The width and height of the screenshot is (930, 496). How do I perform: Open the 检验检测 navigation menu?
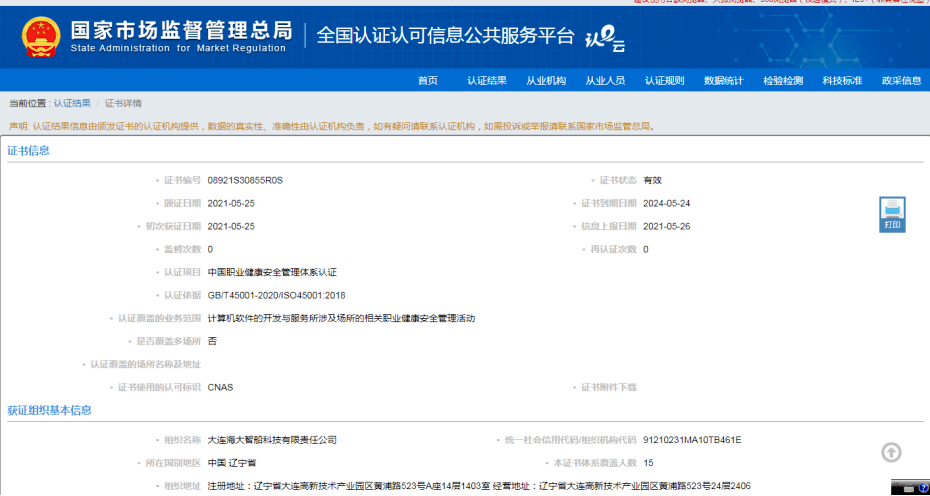[x=783, y=81]
